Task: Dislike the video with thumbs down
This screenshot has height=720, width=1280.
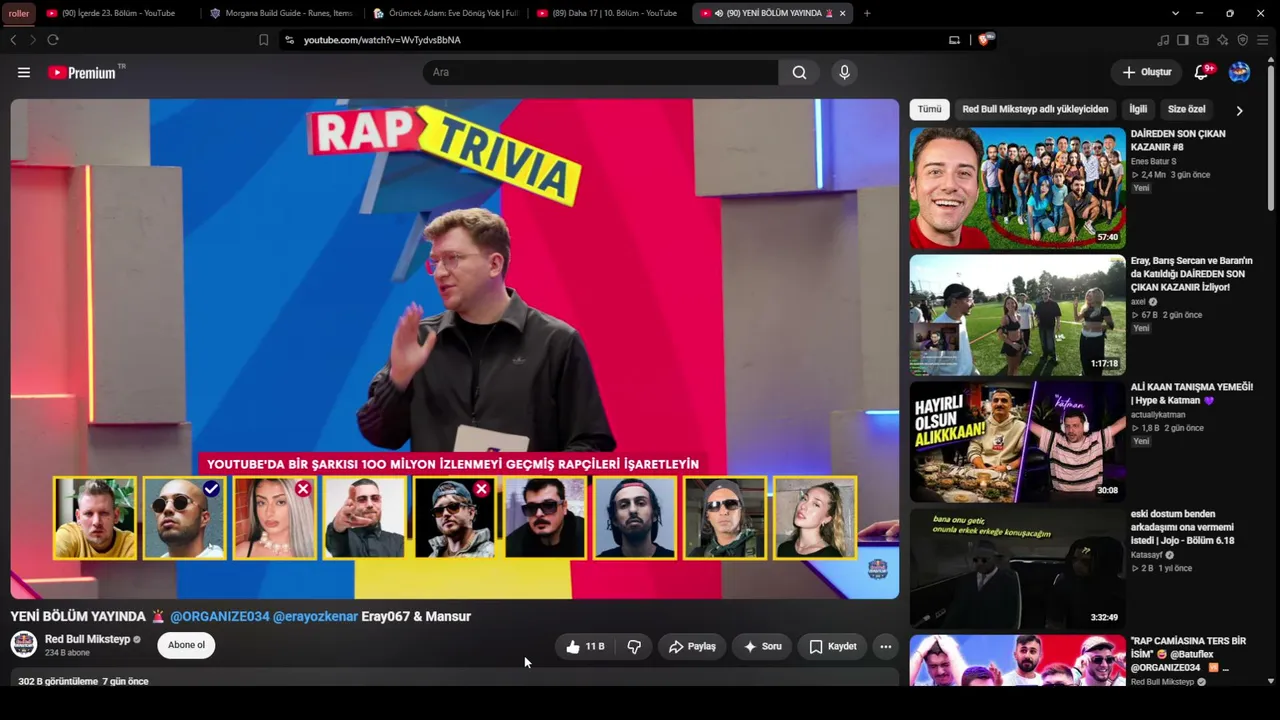Action: click(x=634, y=647)
